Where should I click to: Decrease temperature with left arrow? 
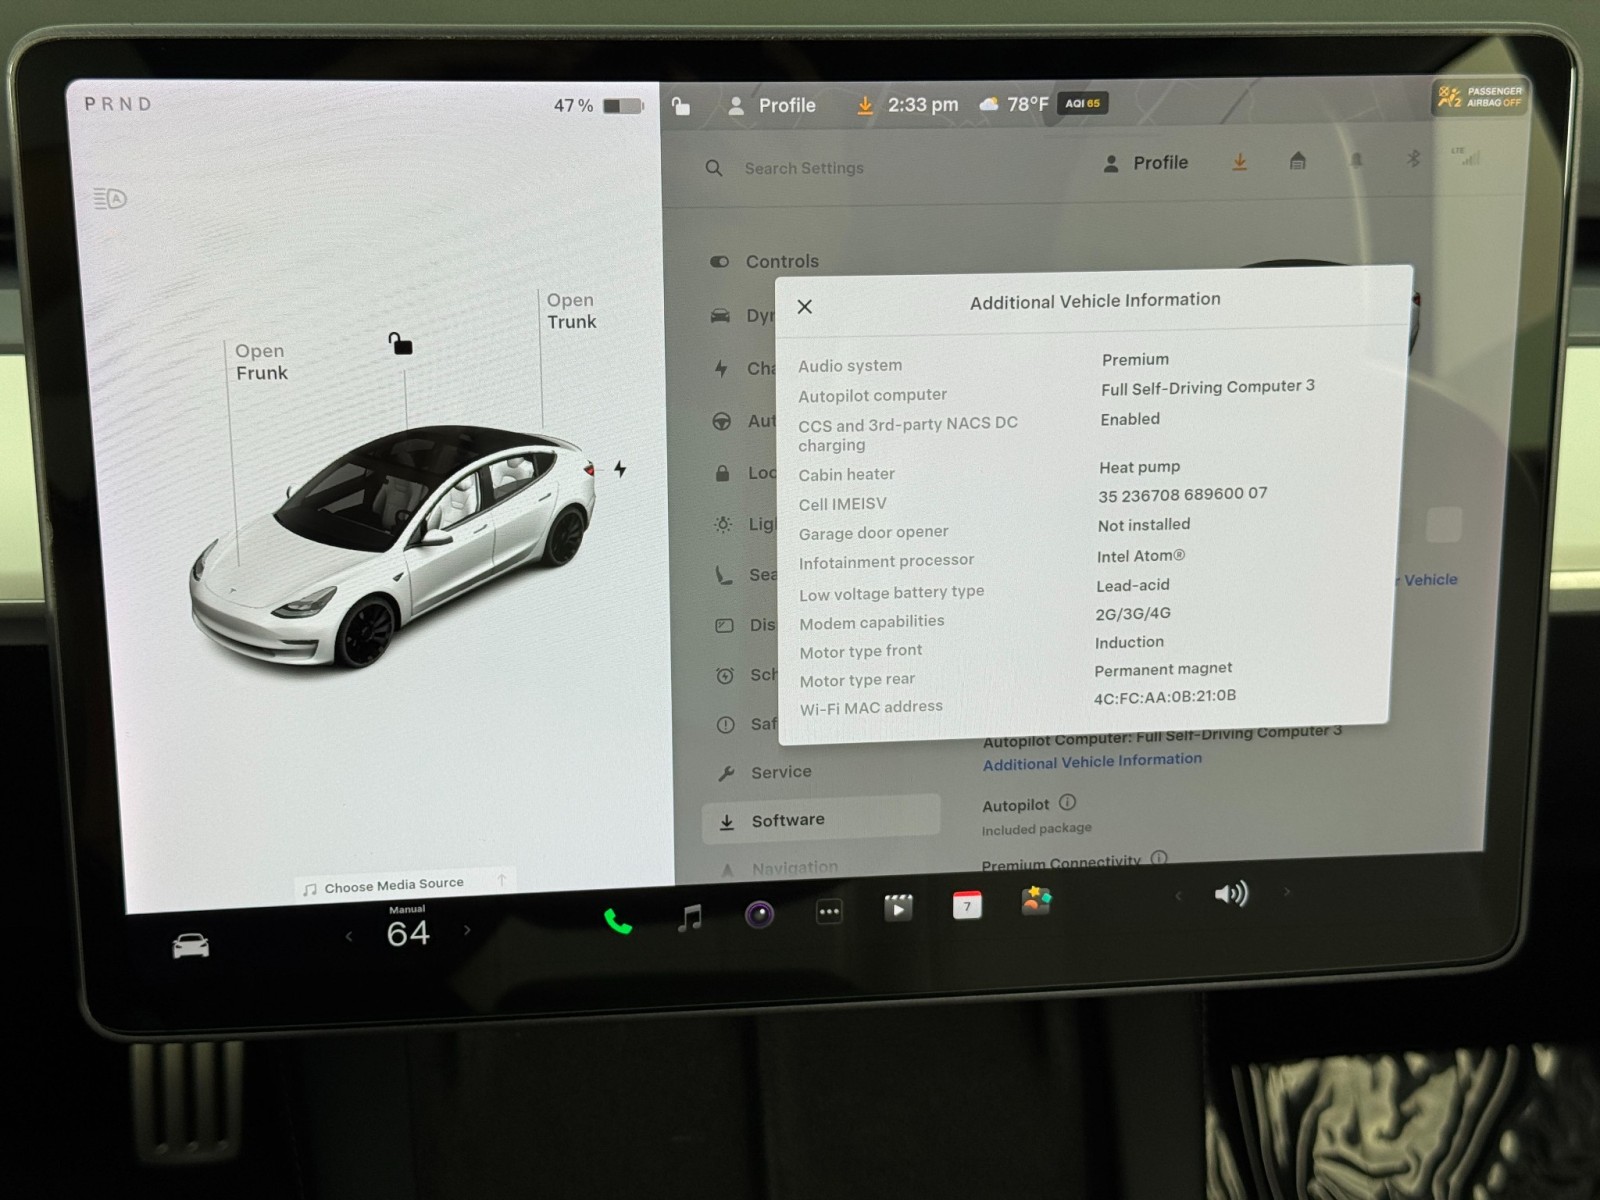coord(349,936)
